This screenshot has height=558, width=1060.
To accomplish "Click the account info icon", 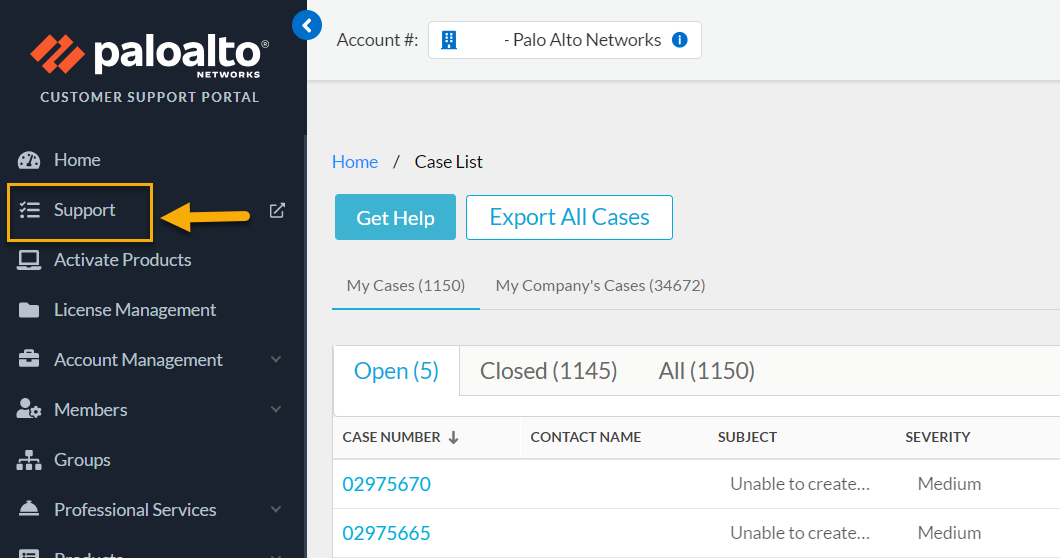I will [680, 40].
